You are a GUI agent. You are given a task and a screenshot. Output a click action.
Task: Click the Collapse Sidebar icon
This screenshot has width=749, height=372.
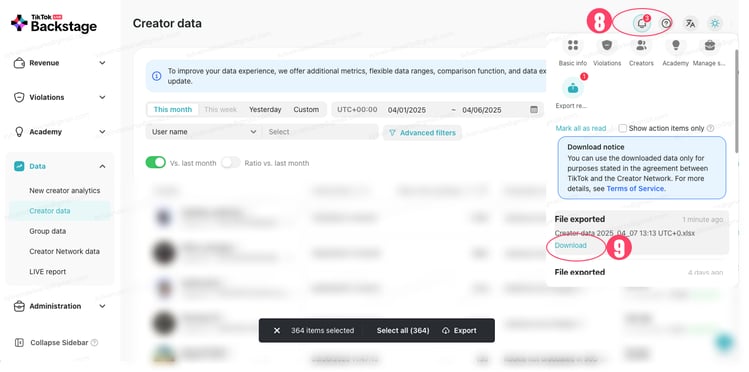[x=19, y=342]
